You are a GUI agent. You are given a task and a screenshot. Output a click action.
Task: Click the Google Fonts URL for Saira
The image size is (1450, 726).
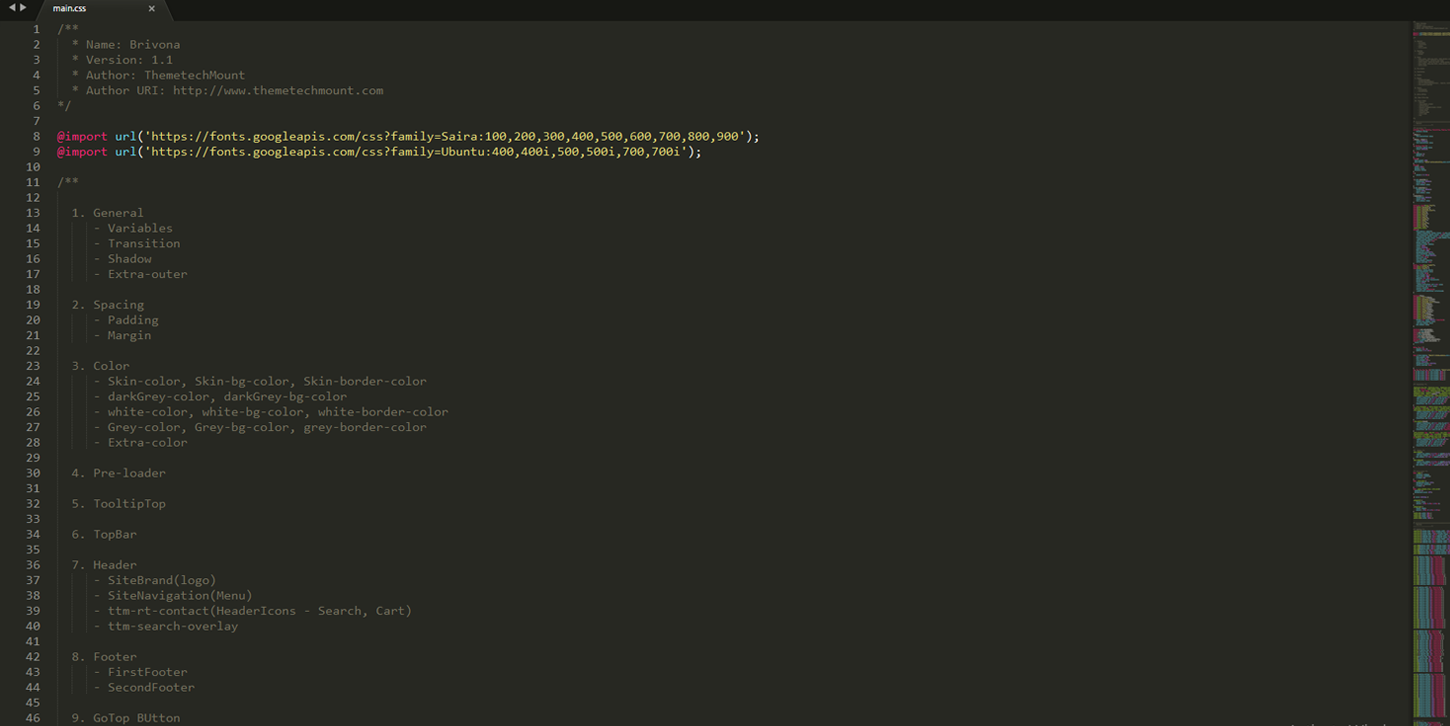[x=445, y=136]
